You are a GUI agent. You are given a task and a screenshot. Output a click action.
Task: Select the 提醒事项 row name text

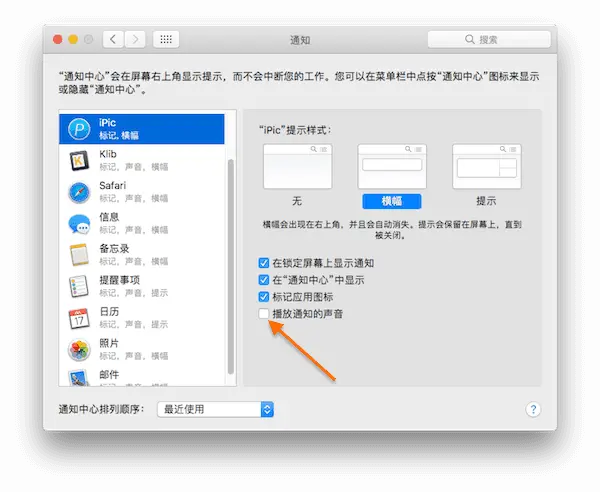(x=119, y=280)
